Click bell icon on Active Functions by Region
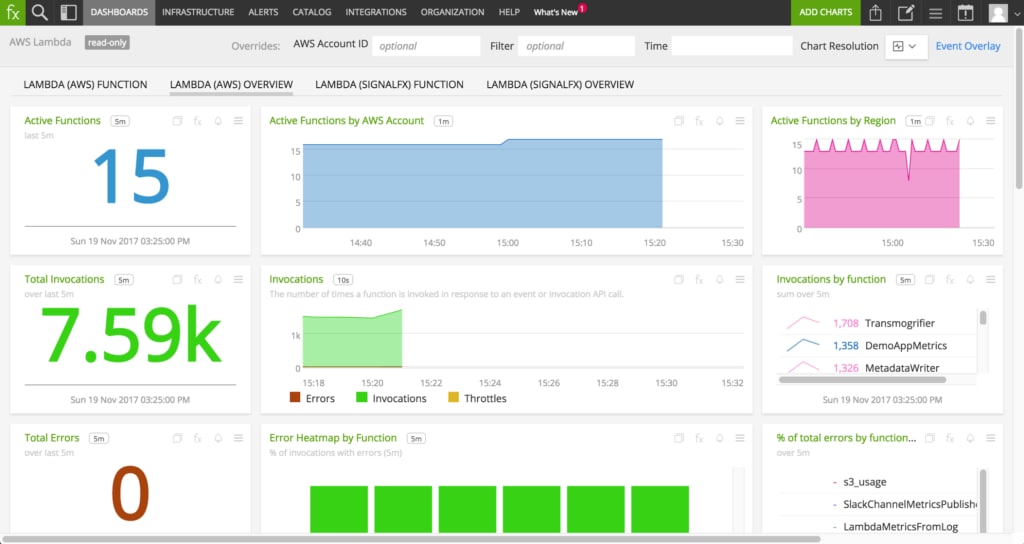The width and height of the screenshot is (1024, 544). [970, 121]
